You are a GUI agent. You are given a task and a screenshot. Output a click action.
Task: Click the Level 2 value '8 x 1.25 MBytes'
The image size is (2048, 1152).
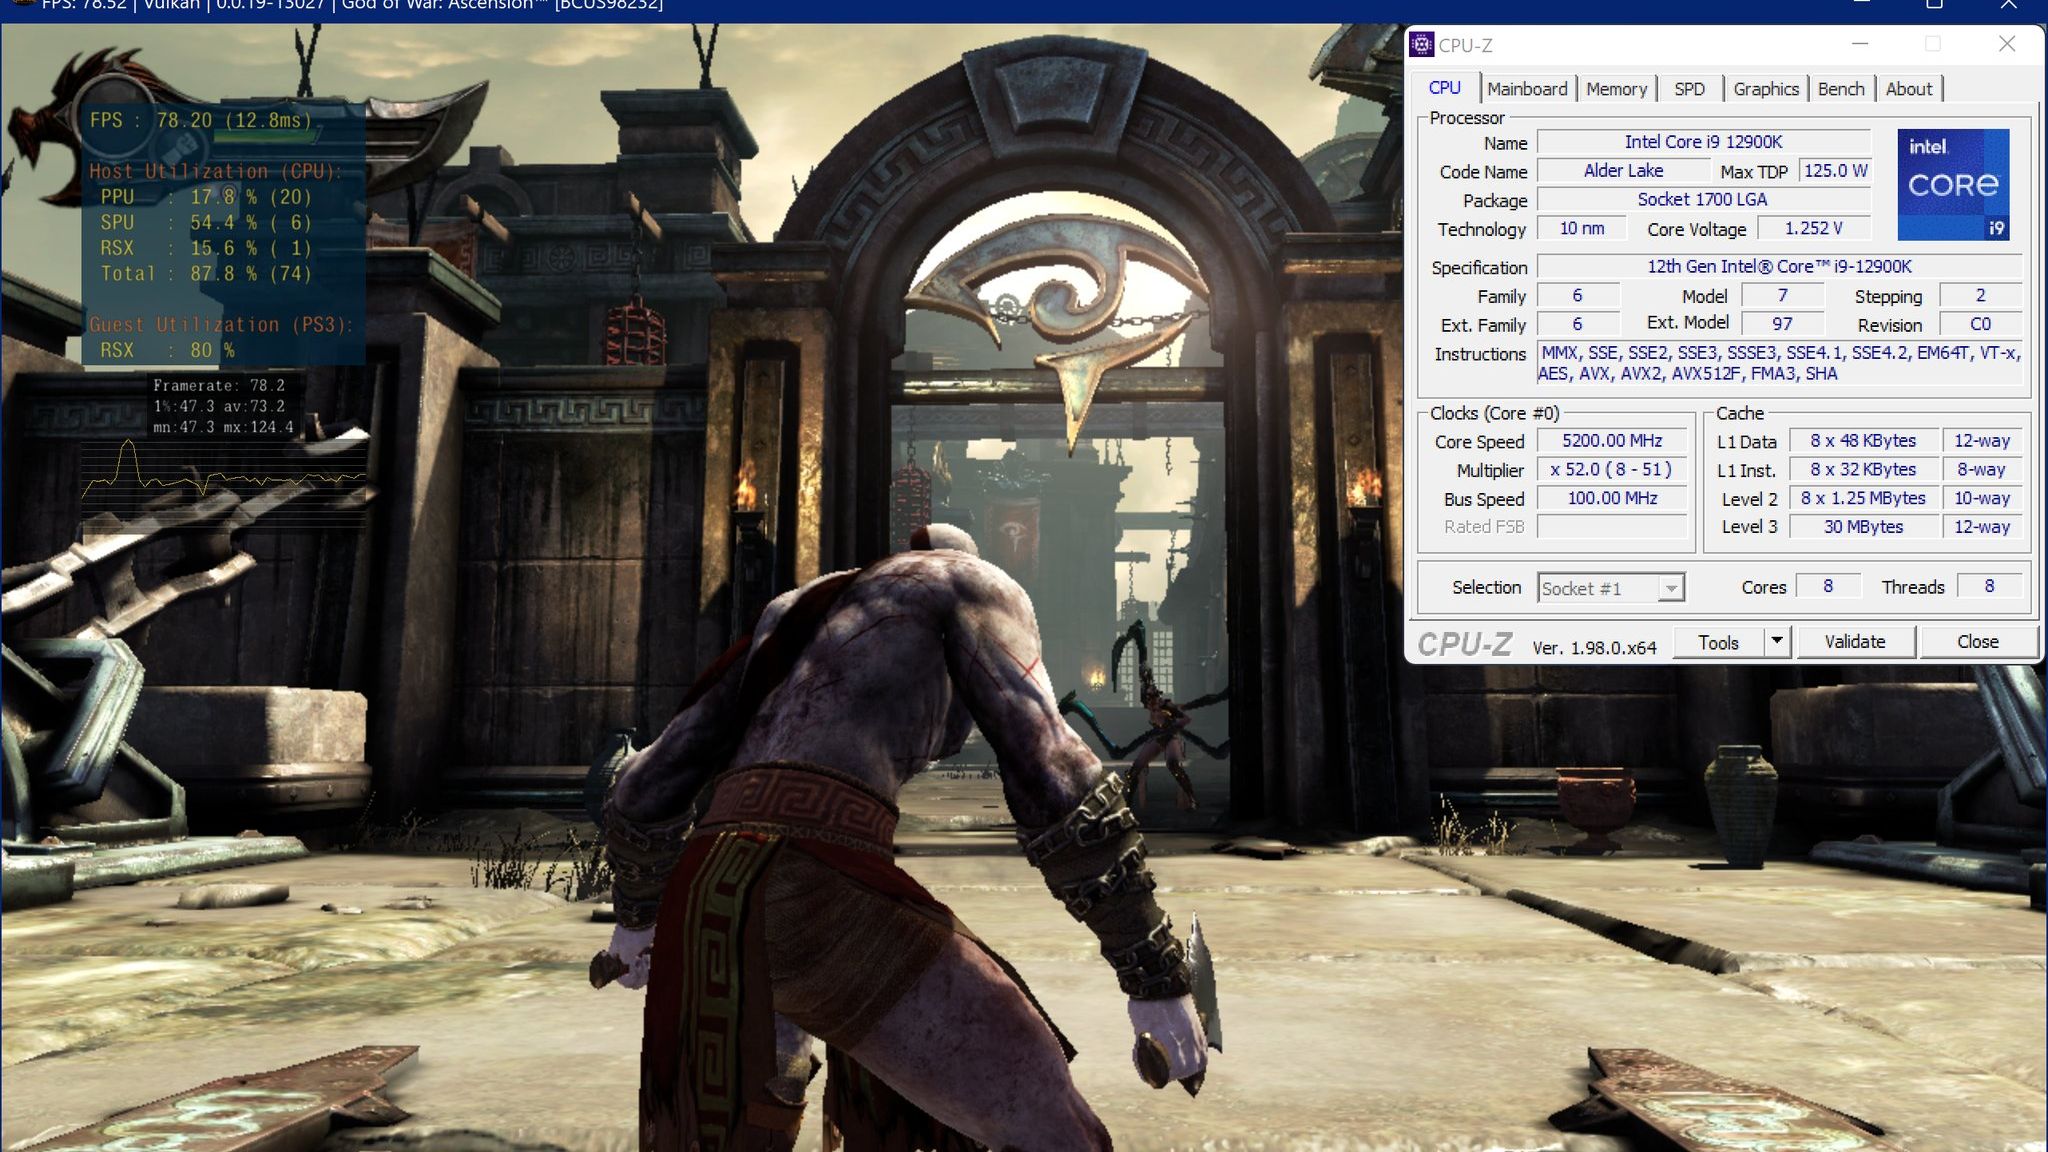[x=1863, y=498]
